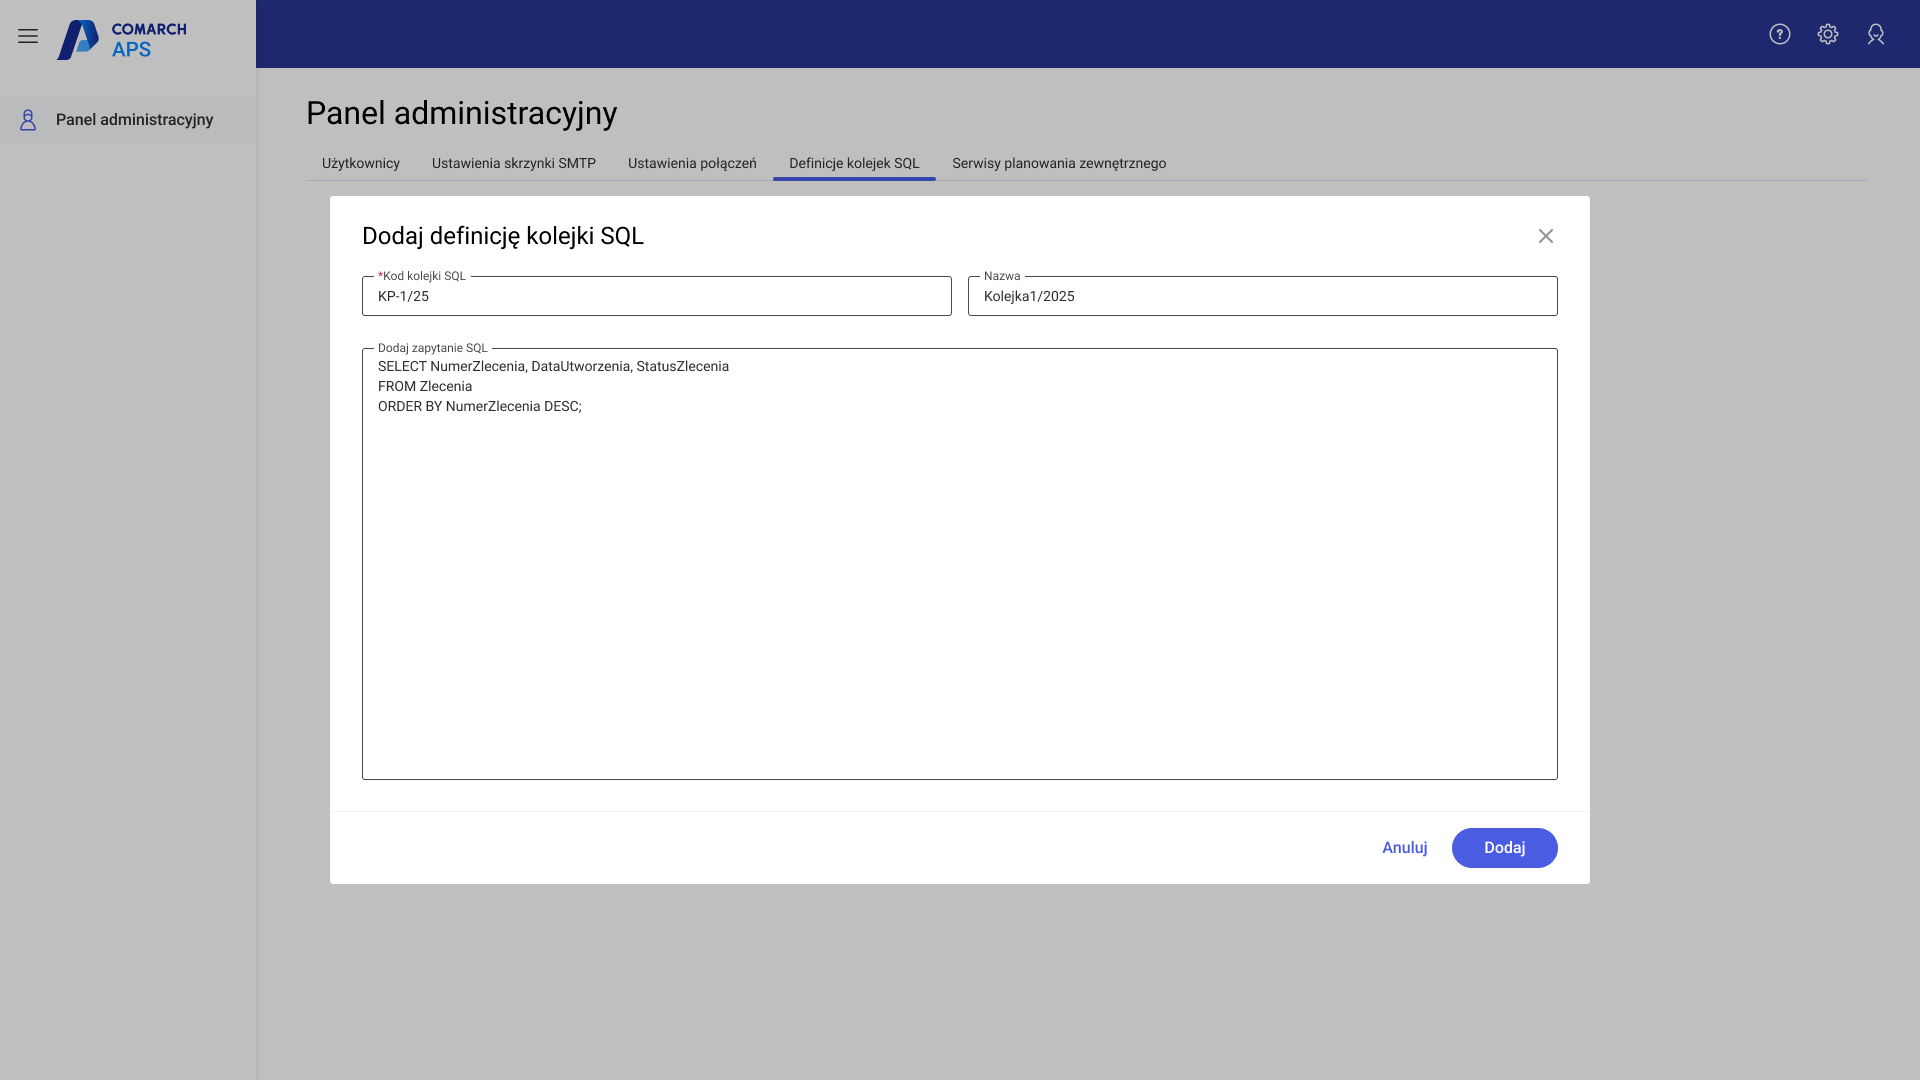Select the Definicje kolejek SQL tab
Image resolution: width=1920 pixels, height=1080 pixels.
853,163
